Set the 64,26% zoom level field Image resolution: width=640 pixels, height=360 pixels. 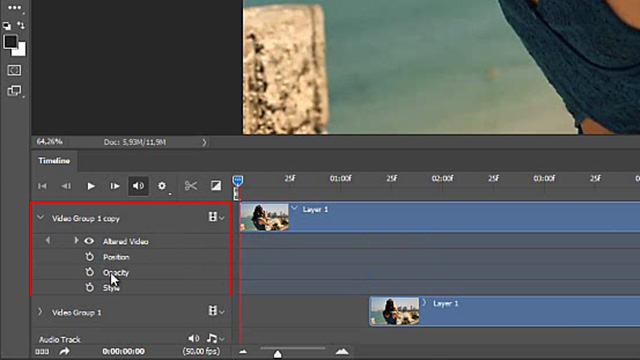pos(50,142)
